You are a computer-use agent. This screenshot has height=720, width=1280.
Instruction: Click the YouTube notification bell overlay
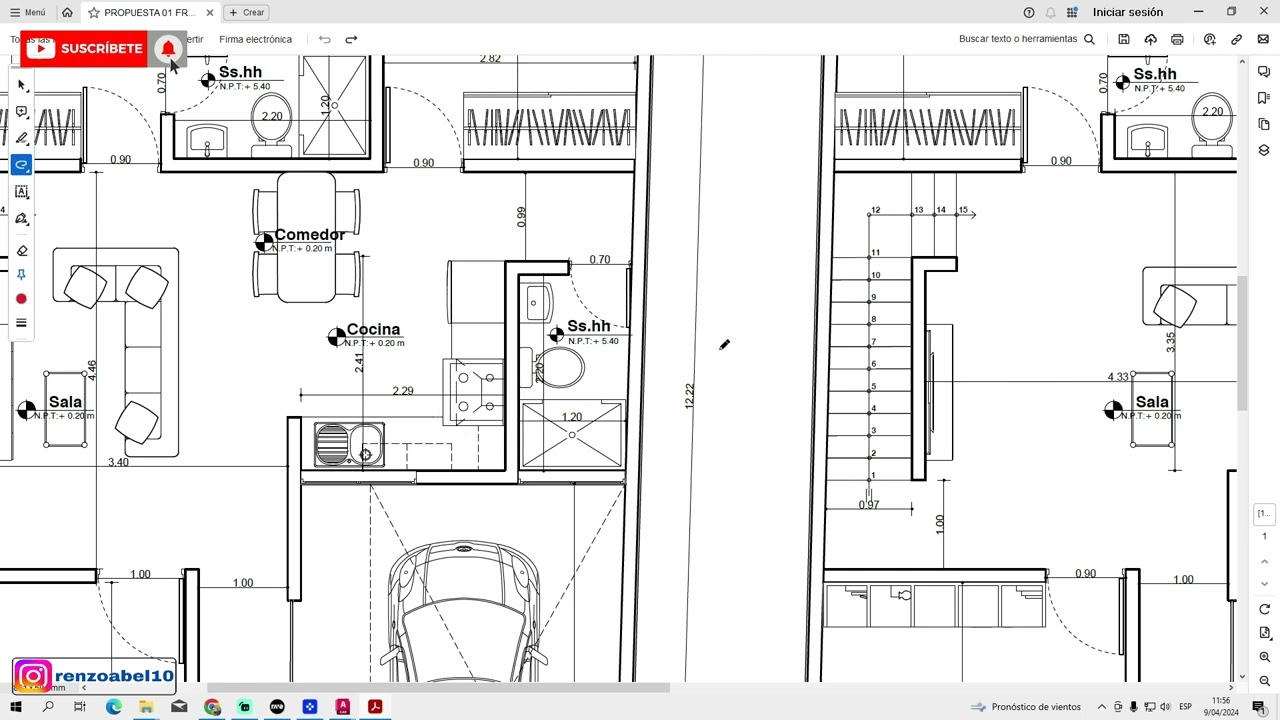point(168,48)
